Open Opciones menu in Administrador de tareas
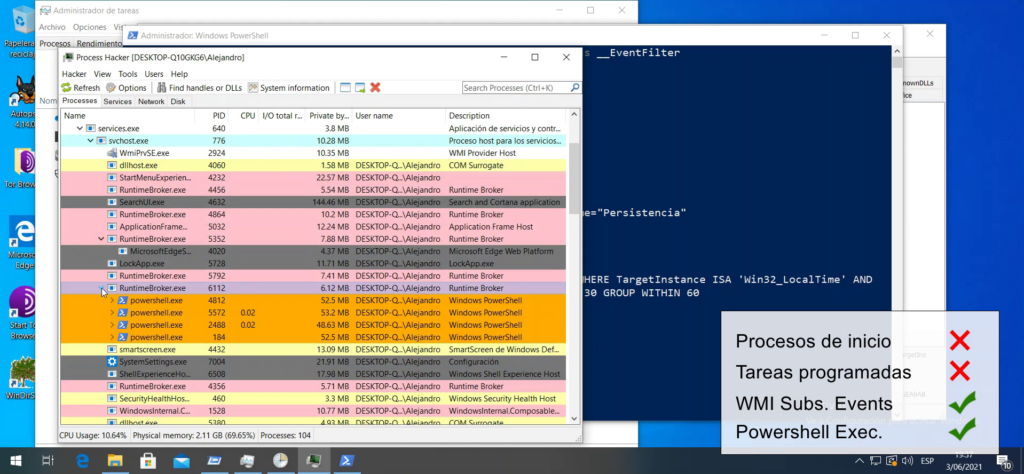 tap(89, 27)
